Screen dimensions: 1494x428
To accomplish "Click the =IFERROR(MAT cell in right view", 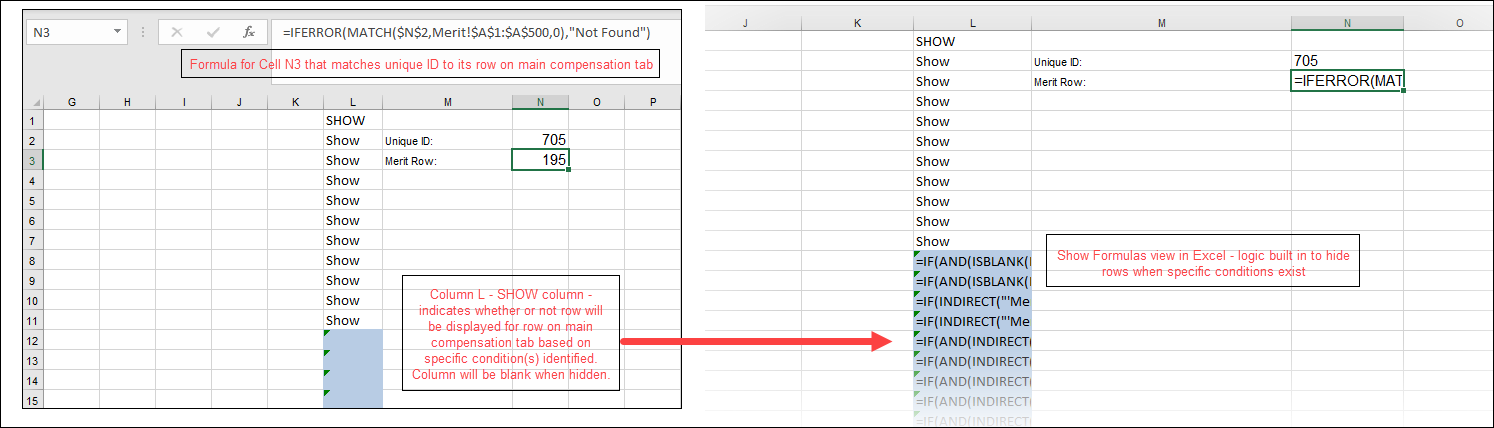I will [1346, 81].
